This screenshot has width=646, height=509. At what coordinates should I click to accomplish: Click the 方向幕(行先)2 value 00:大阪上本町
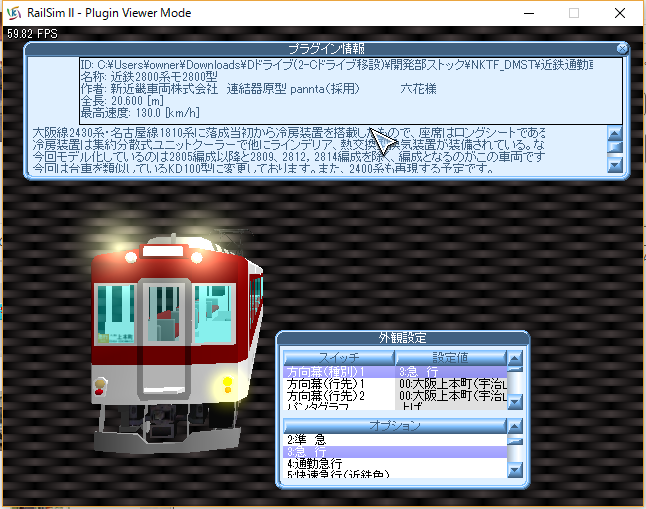tap(451, 396)
